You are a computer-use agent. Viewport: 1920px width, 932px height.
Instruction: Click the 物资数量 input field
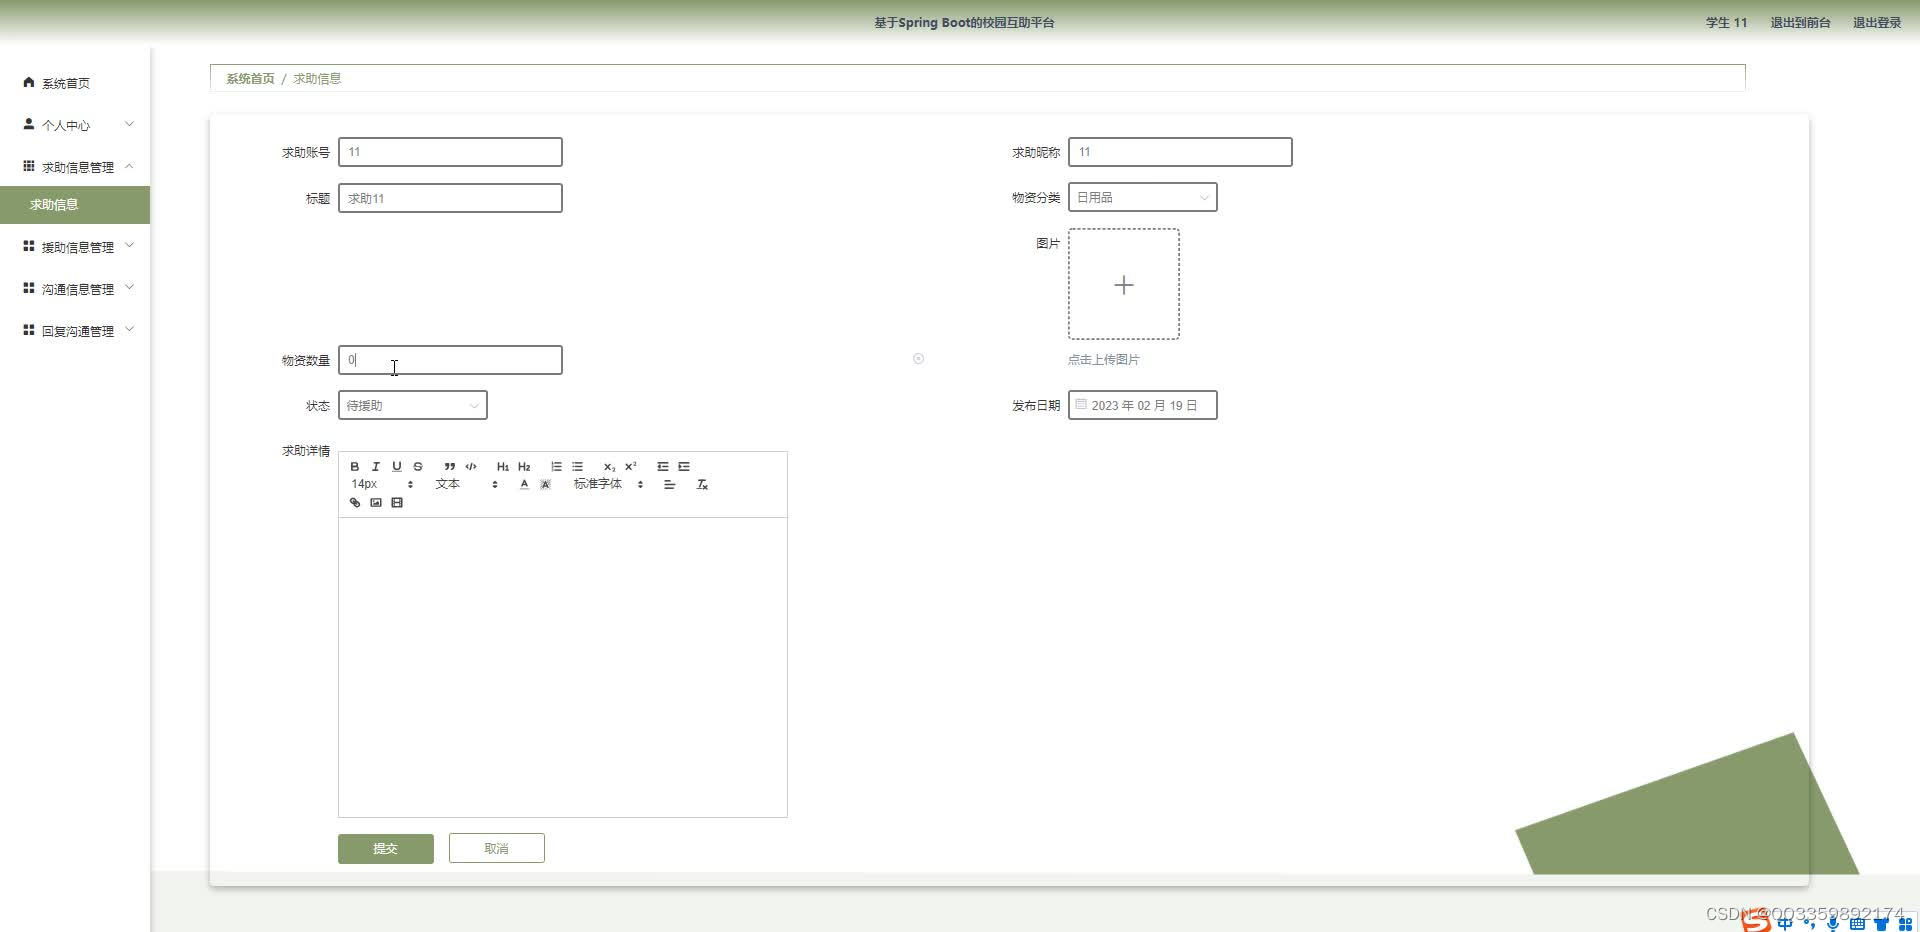point(450,360)
